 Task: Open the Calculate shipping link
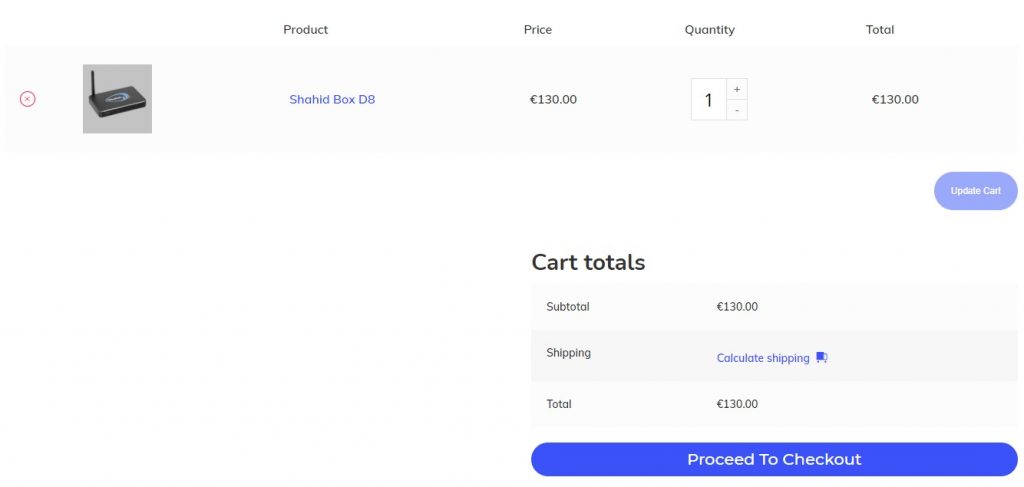(763, 358)
